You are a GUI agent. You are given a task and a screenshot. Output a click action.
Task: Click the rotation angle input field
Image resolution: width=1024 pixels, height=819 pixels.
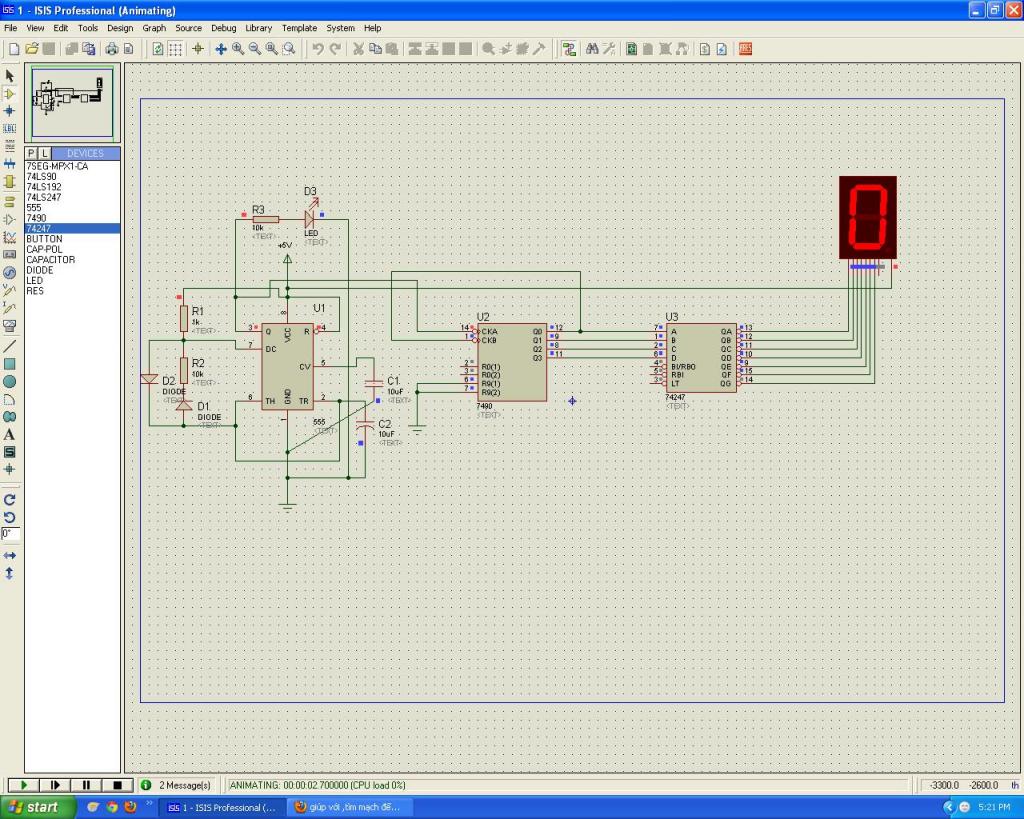(x=10, y=534)
